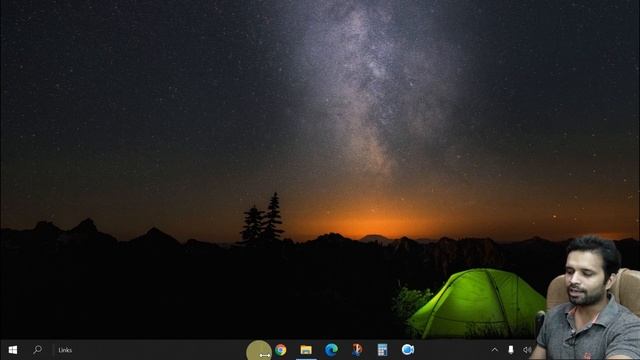Expand hidden system tray icons
The height and width of the screenshot is (360, 640).
pyautogui.click(x=495, y=350)
